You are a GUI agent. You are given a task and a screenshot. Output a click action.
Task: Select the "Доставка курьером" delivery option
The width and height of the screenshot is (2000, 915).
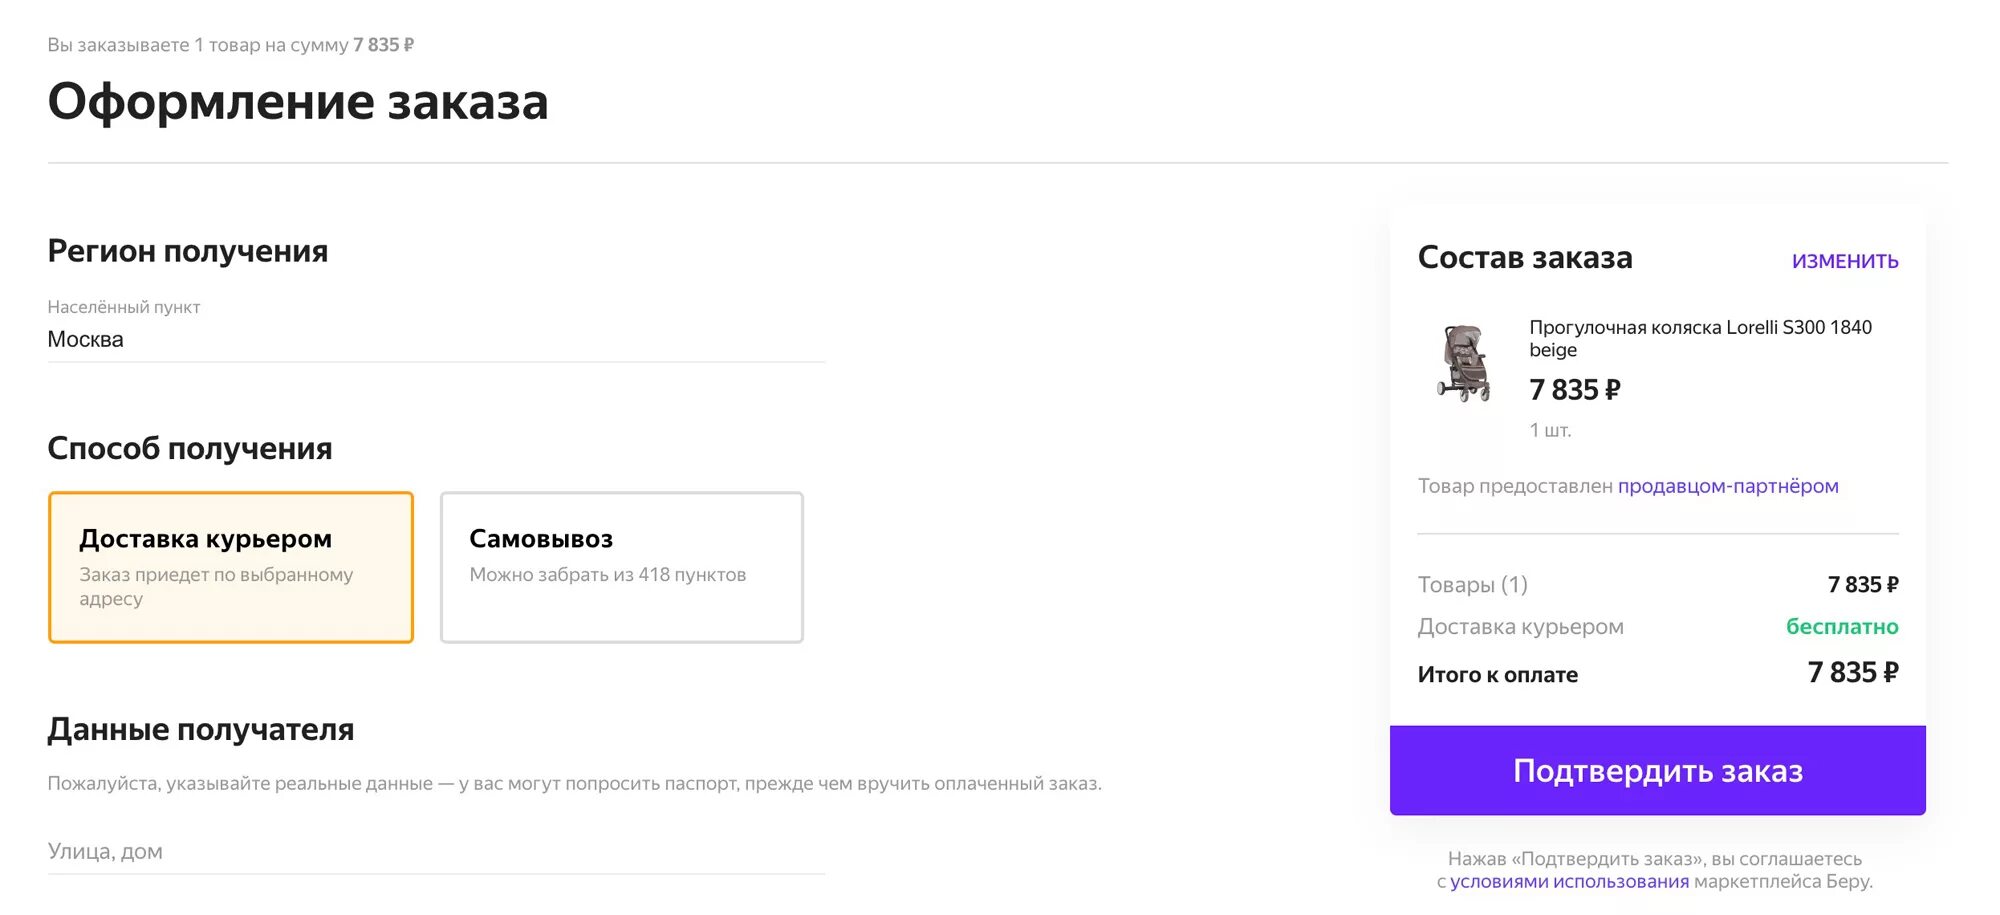[231, 567]
